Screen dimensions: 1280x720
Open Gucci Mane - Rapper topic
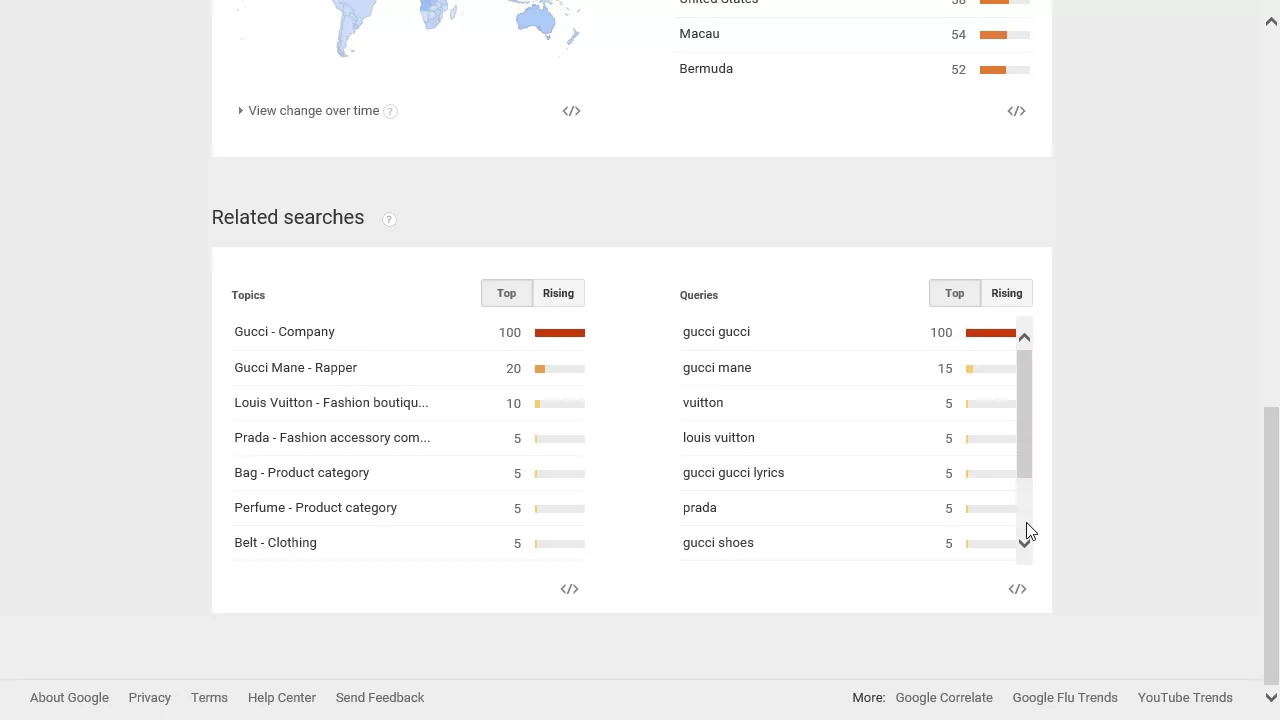tap(295, 368)
